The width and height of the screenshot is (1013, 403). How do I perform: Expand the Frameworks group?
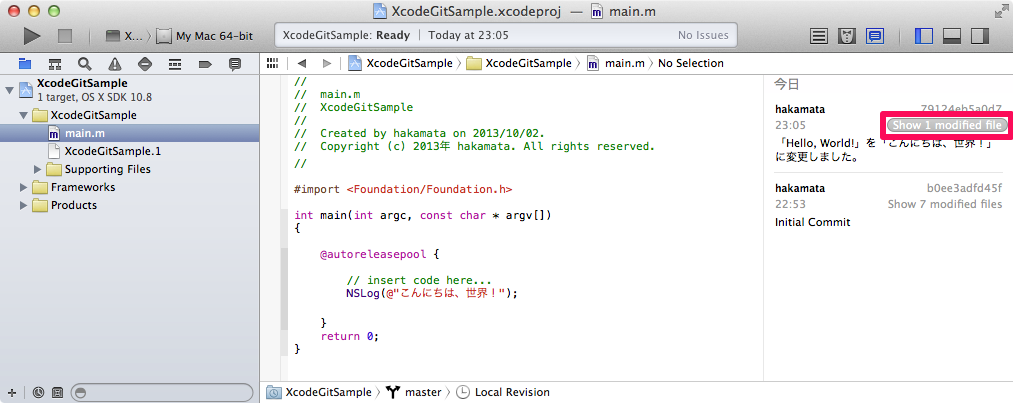[x=25, y=187]
